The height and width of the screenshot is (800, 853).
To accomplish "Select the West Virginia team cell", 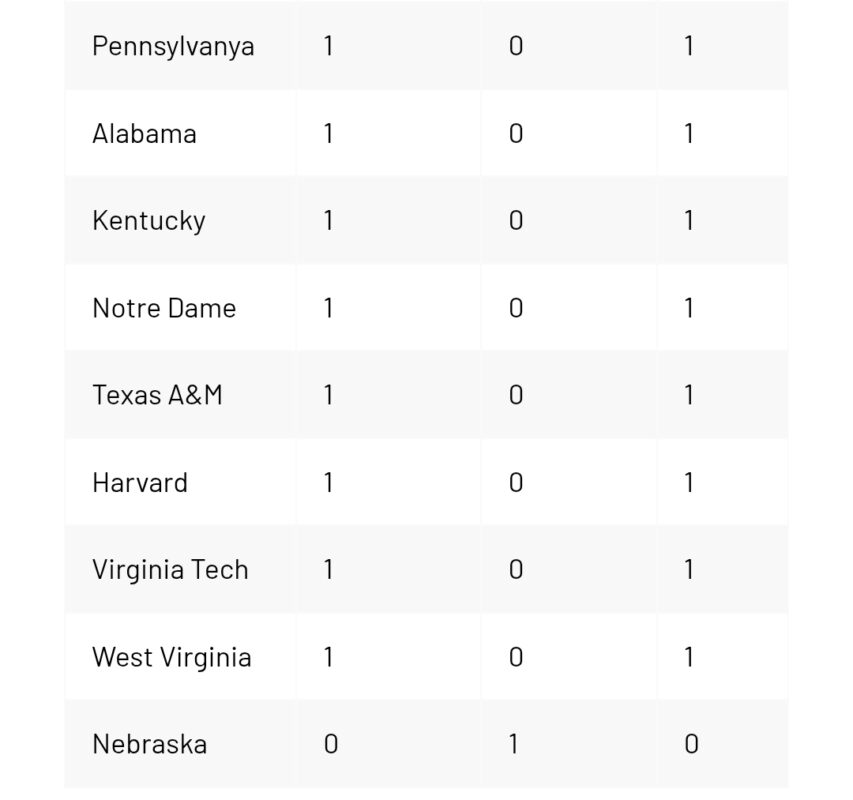I will [171, 657].
